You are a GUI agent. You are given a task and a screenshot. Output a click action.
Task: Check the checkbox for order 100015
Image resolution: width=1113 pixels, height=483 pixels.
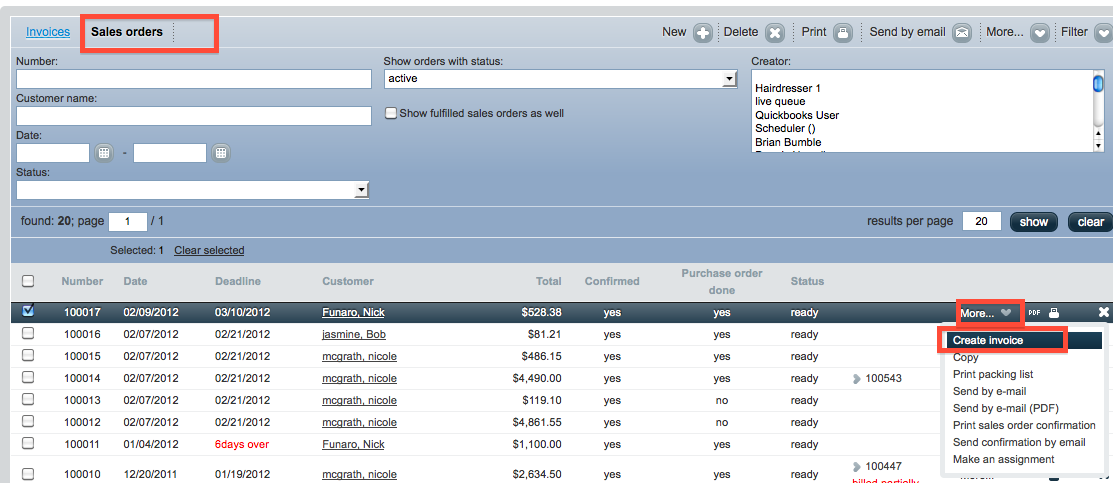(28, 355)
